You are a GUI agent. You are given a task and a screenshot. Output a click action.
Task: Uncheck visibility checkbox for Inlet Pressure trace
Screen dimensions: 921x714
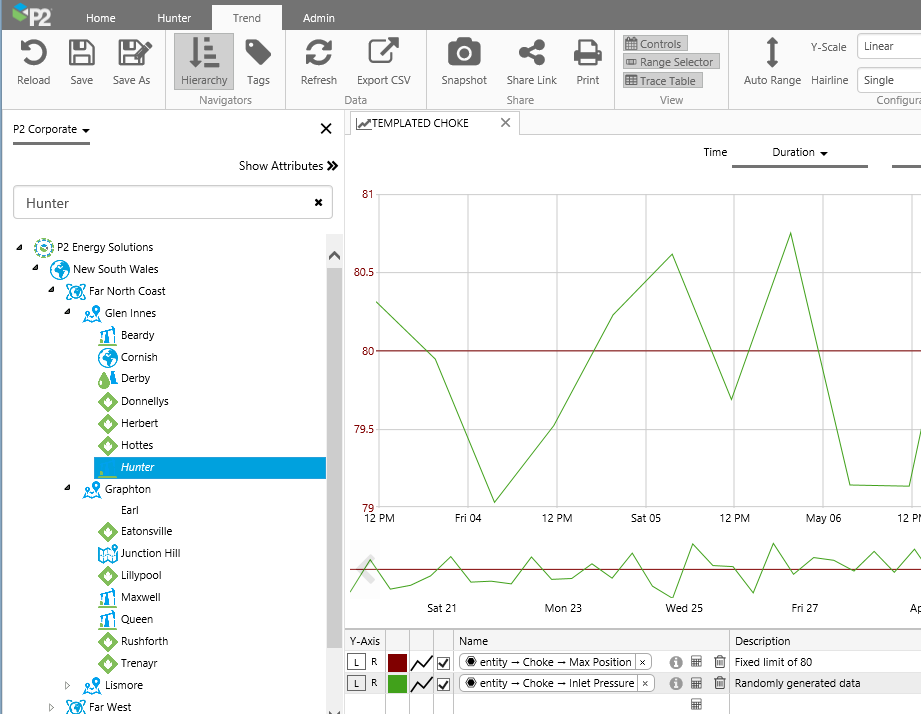(x=443, y=684)
